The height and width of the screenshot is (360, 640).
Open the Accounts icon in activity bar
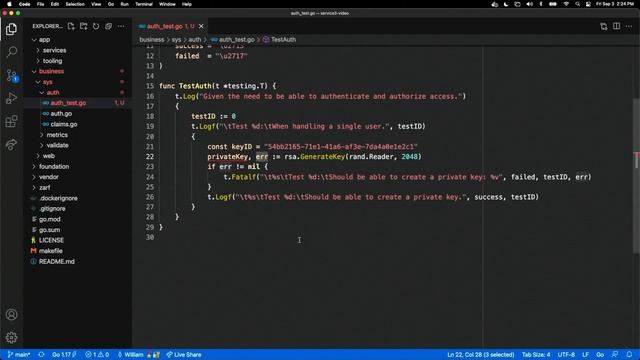(11, 315)
